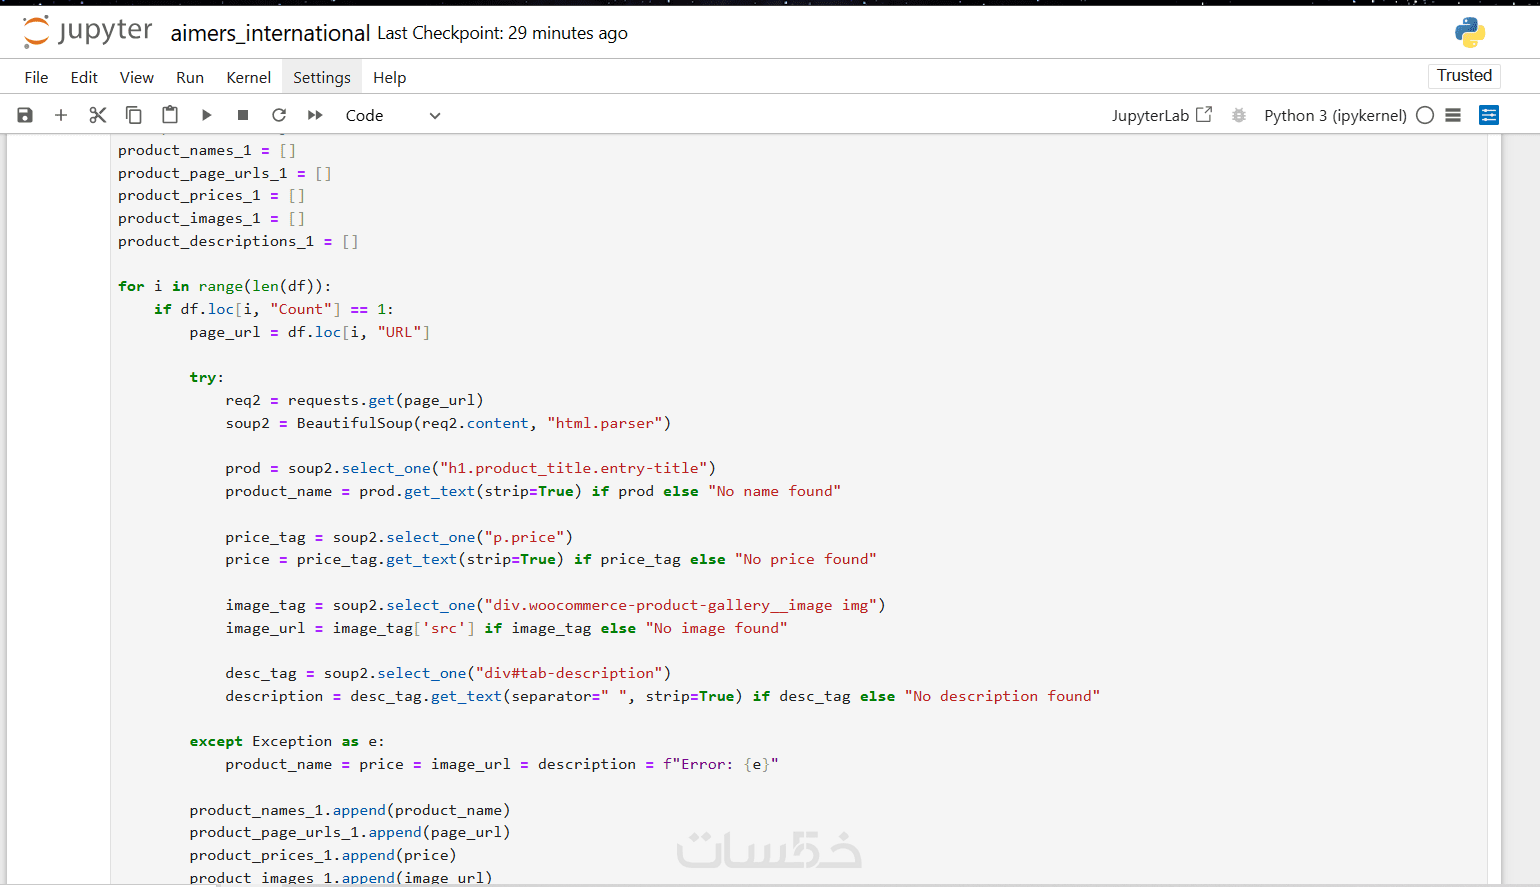Run the current cell
Viewport: 1540px width, 887px height.
tap(206, 115)
